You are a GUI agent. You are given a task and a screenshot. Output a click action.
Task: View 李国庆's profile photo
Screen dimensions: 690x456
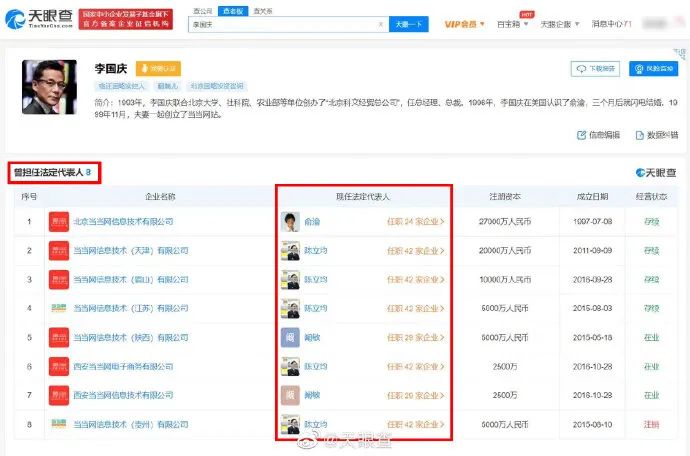[49, 87]
